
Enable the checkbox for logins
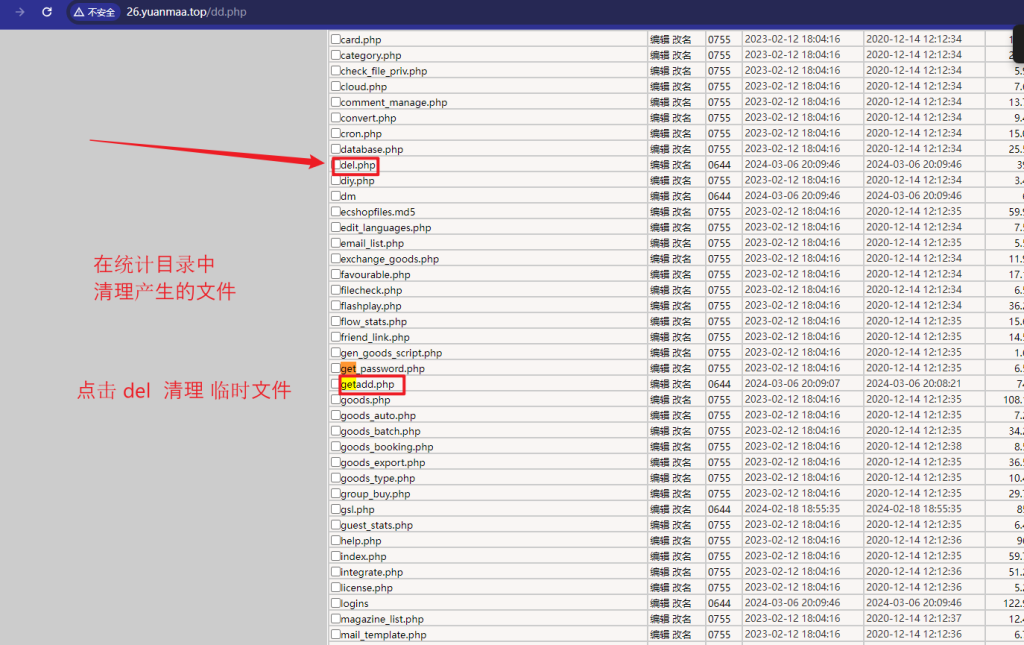336,603
